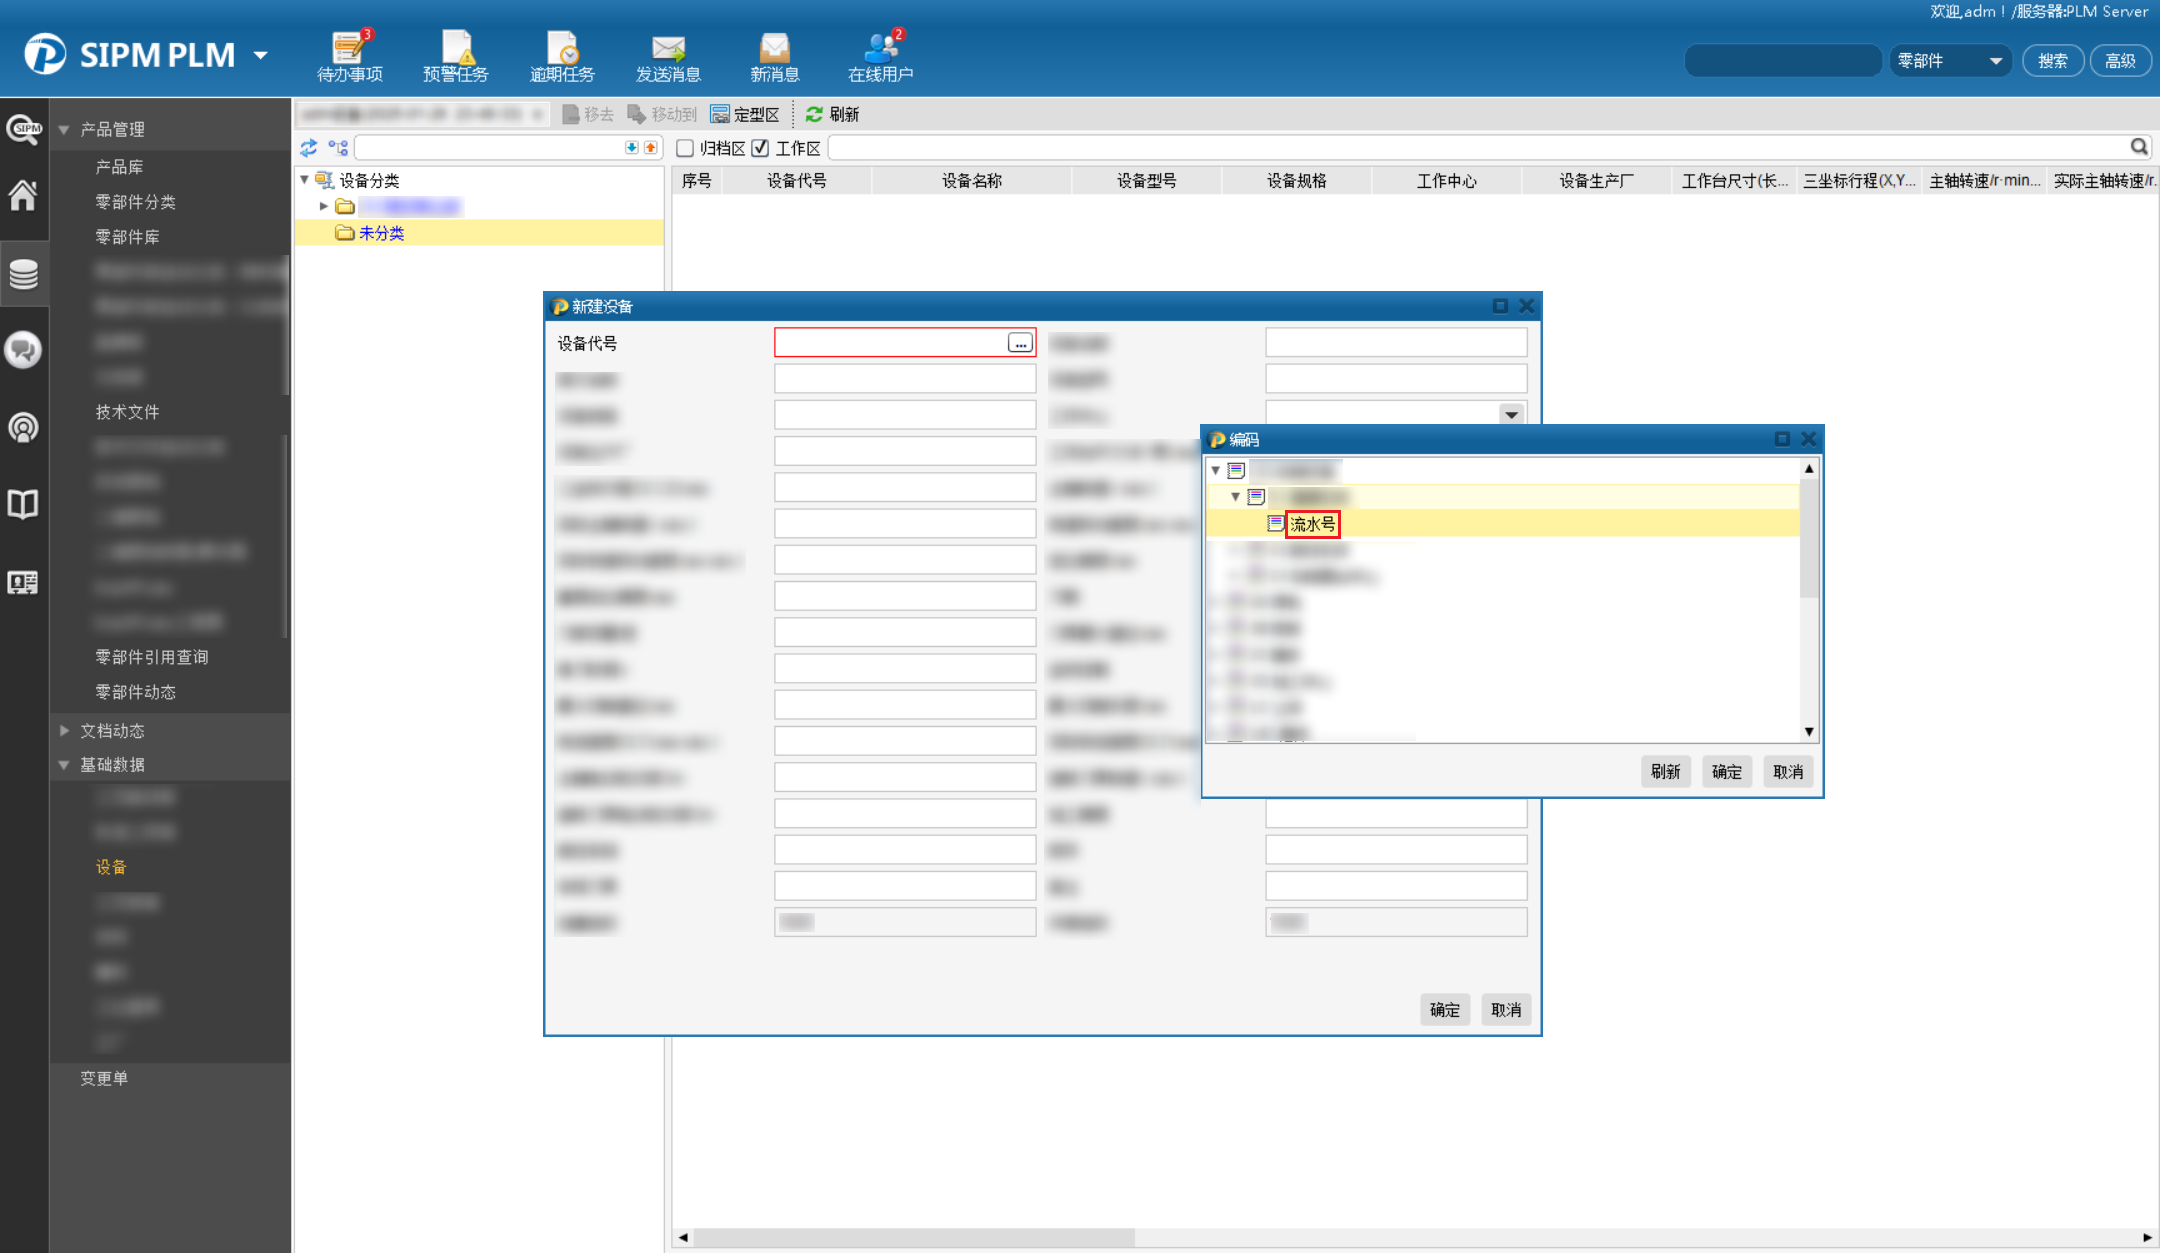Click the ellipsis button in 设备代号 field
Viewport: 2160px width, 1253px height.
click(x=1019, y=343)
